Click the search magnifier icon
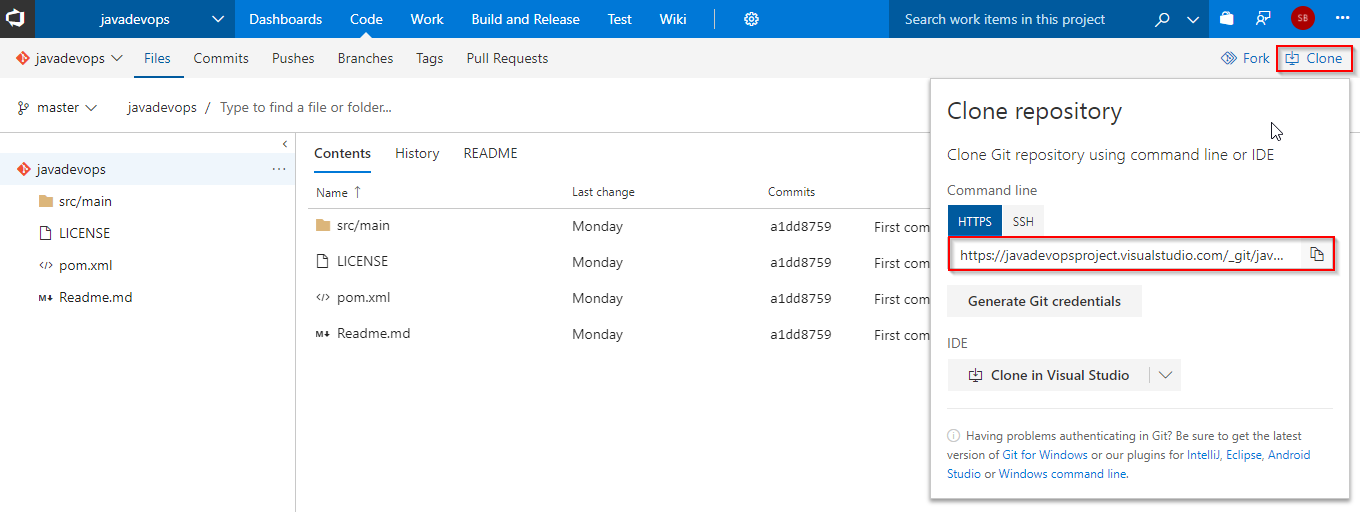This screenshot has height=512, width=1360. click(x=1162, y=19)
